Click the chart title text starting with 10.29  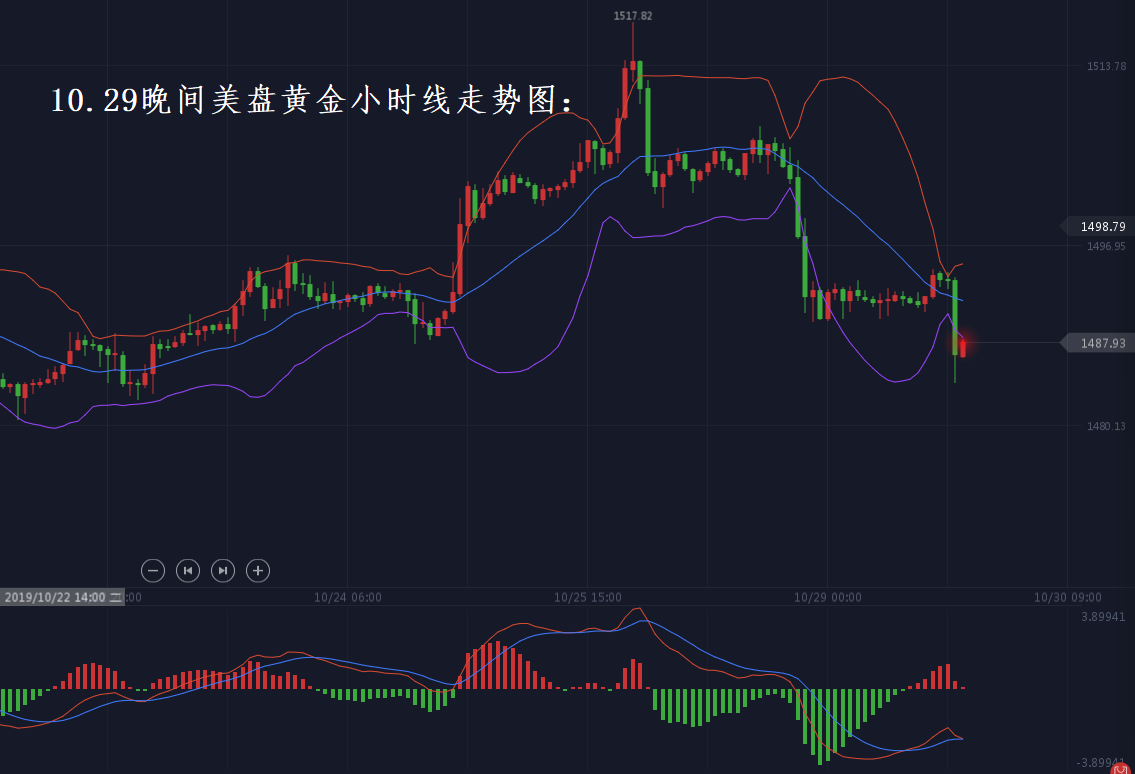click(x=313, y=100)
